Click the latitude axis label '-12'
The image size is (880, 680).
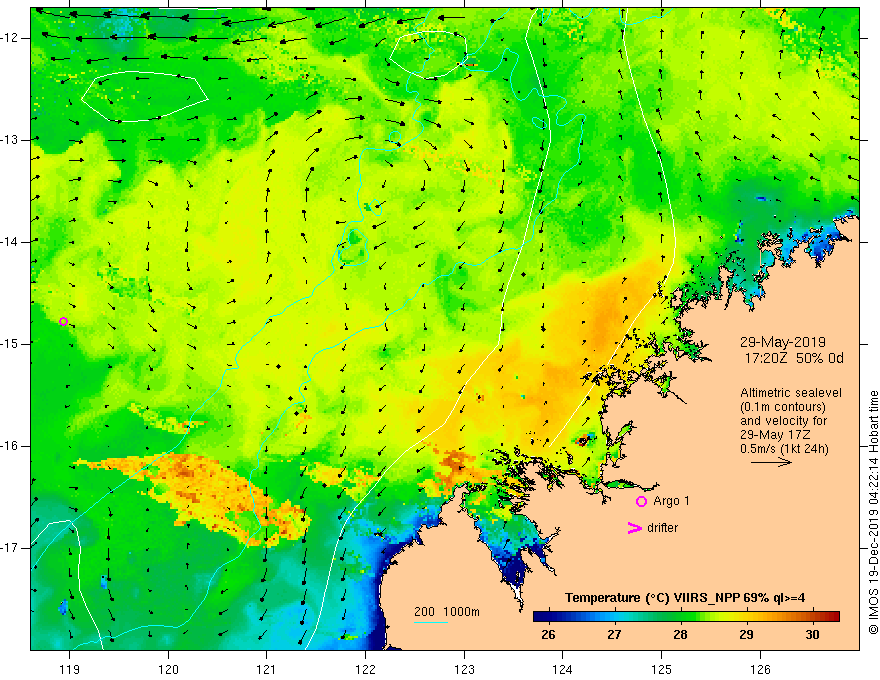(x=10, y=38)
